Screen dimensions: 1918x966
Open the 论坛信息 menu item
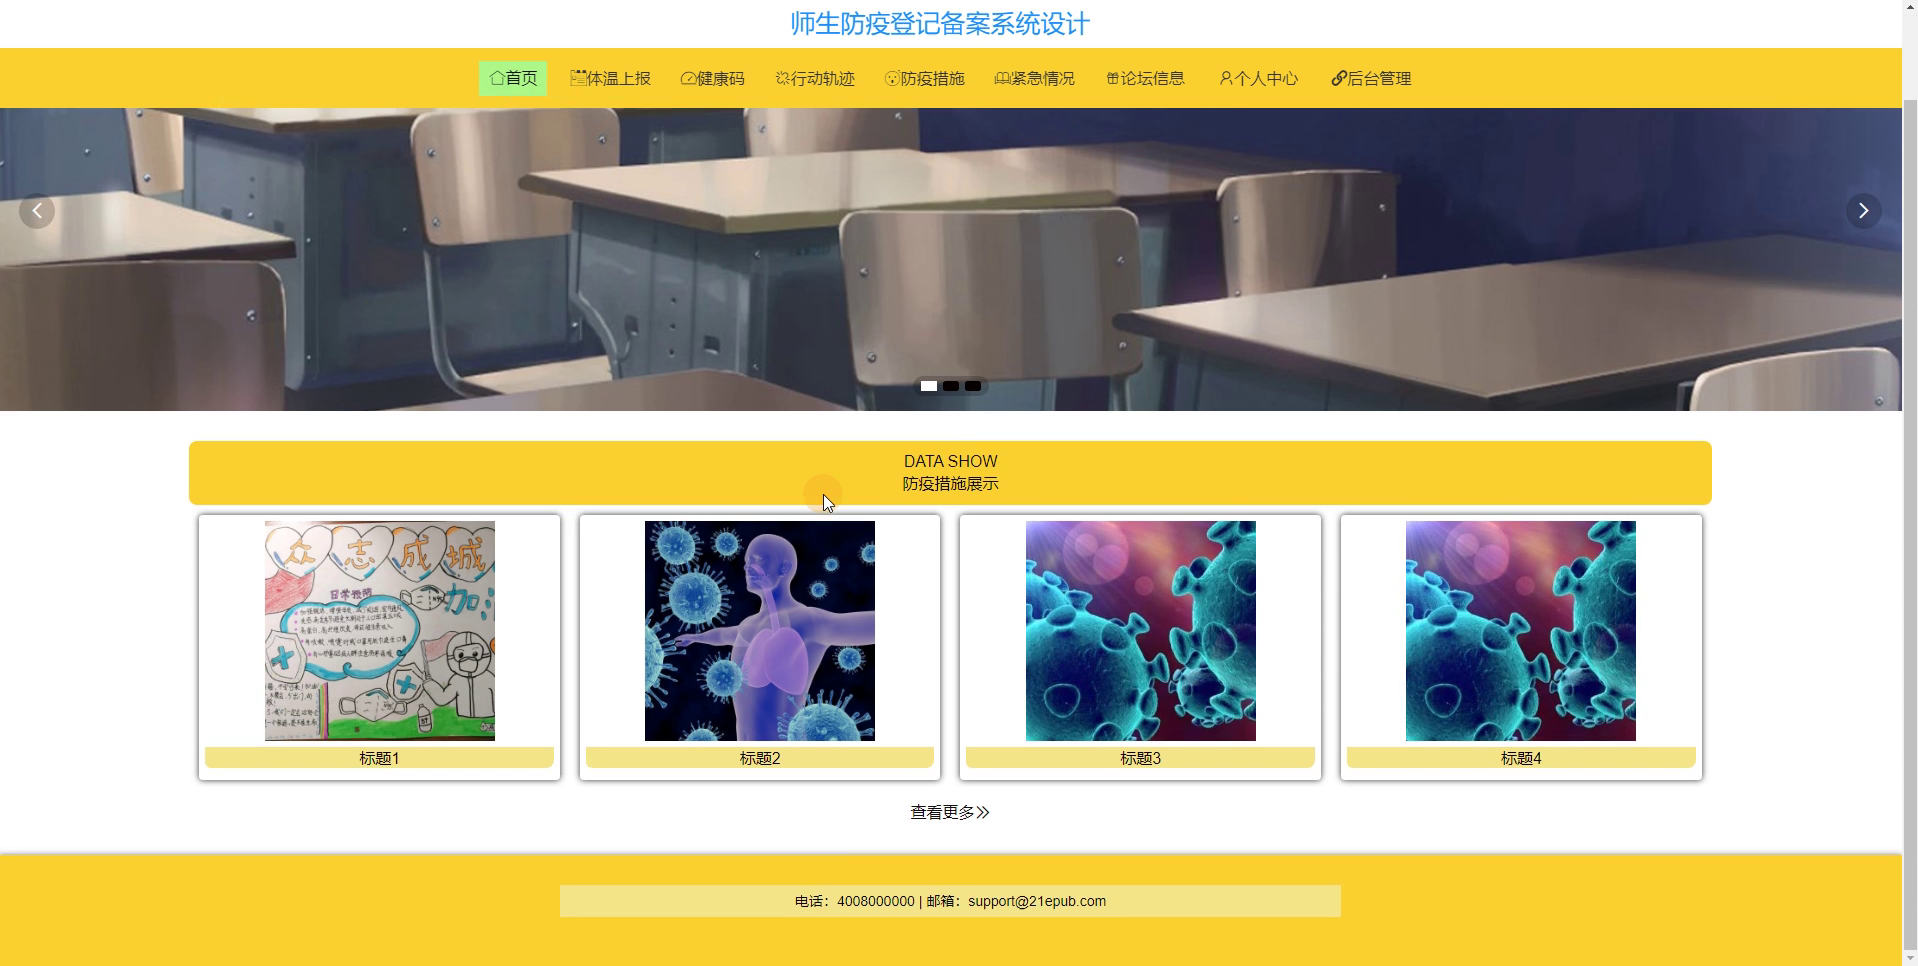[1146, 78]
